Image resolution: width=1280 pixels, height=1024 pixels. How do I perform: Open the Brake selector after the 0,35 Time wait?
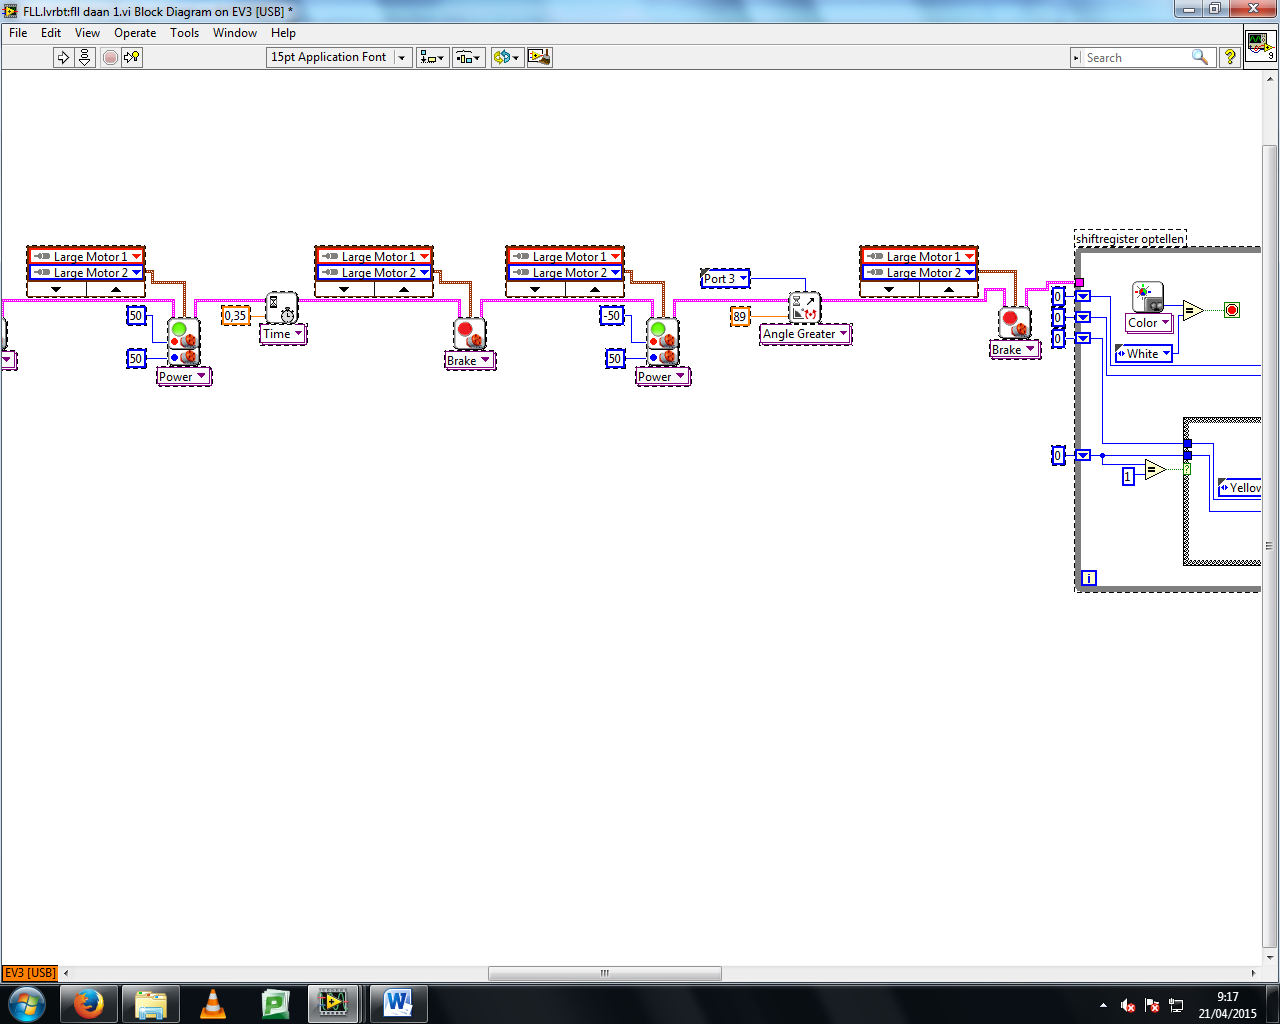[x=470, y=360]
